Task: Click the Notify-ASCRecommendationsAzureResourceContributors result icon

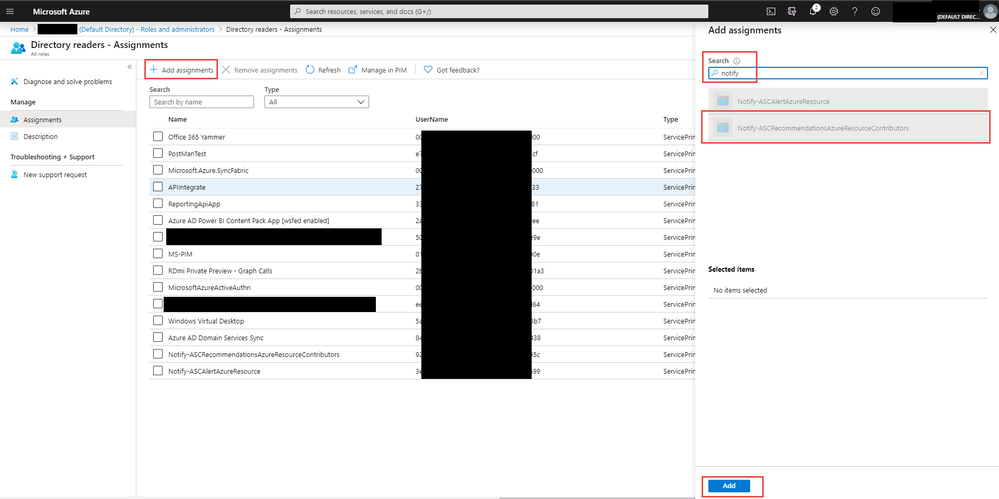Action: [x=722, y=128]
